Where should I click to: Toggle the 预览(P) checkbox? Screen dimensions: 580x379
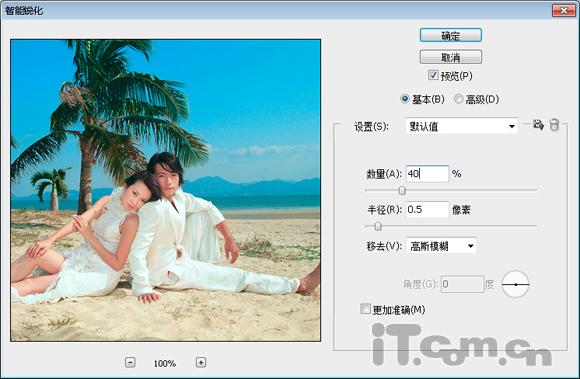[x=433, y=75]
